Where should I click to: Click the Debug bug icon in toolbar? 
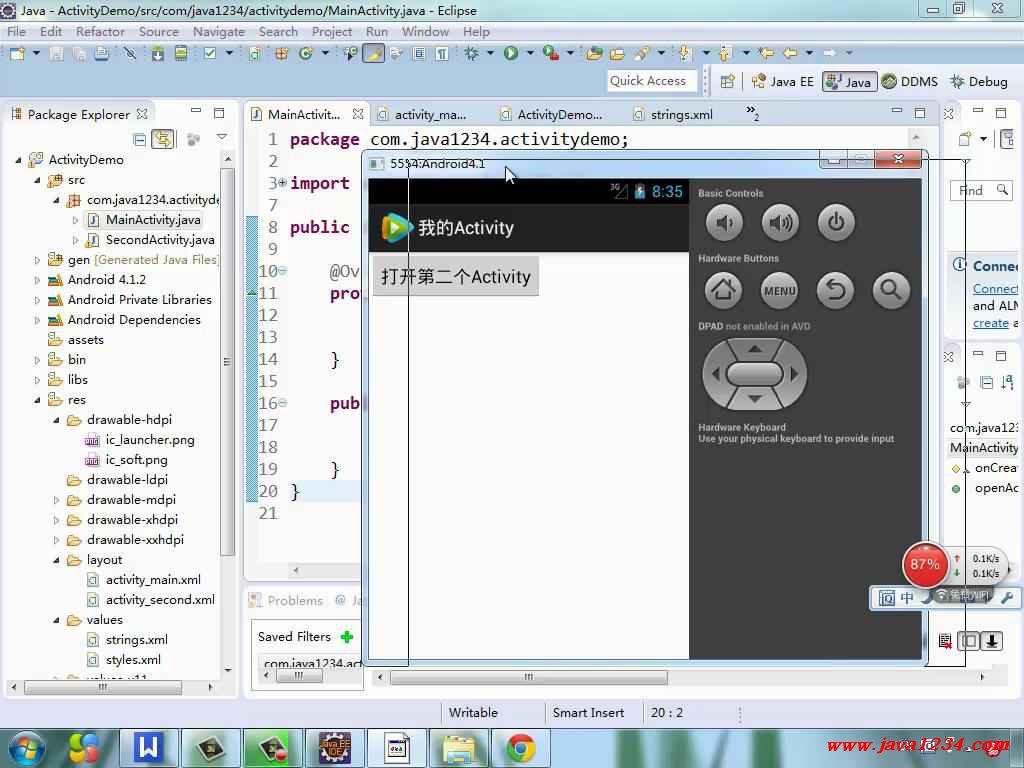pyautogui.click(x=472, y=54)
